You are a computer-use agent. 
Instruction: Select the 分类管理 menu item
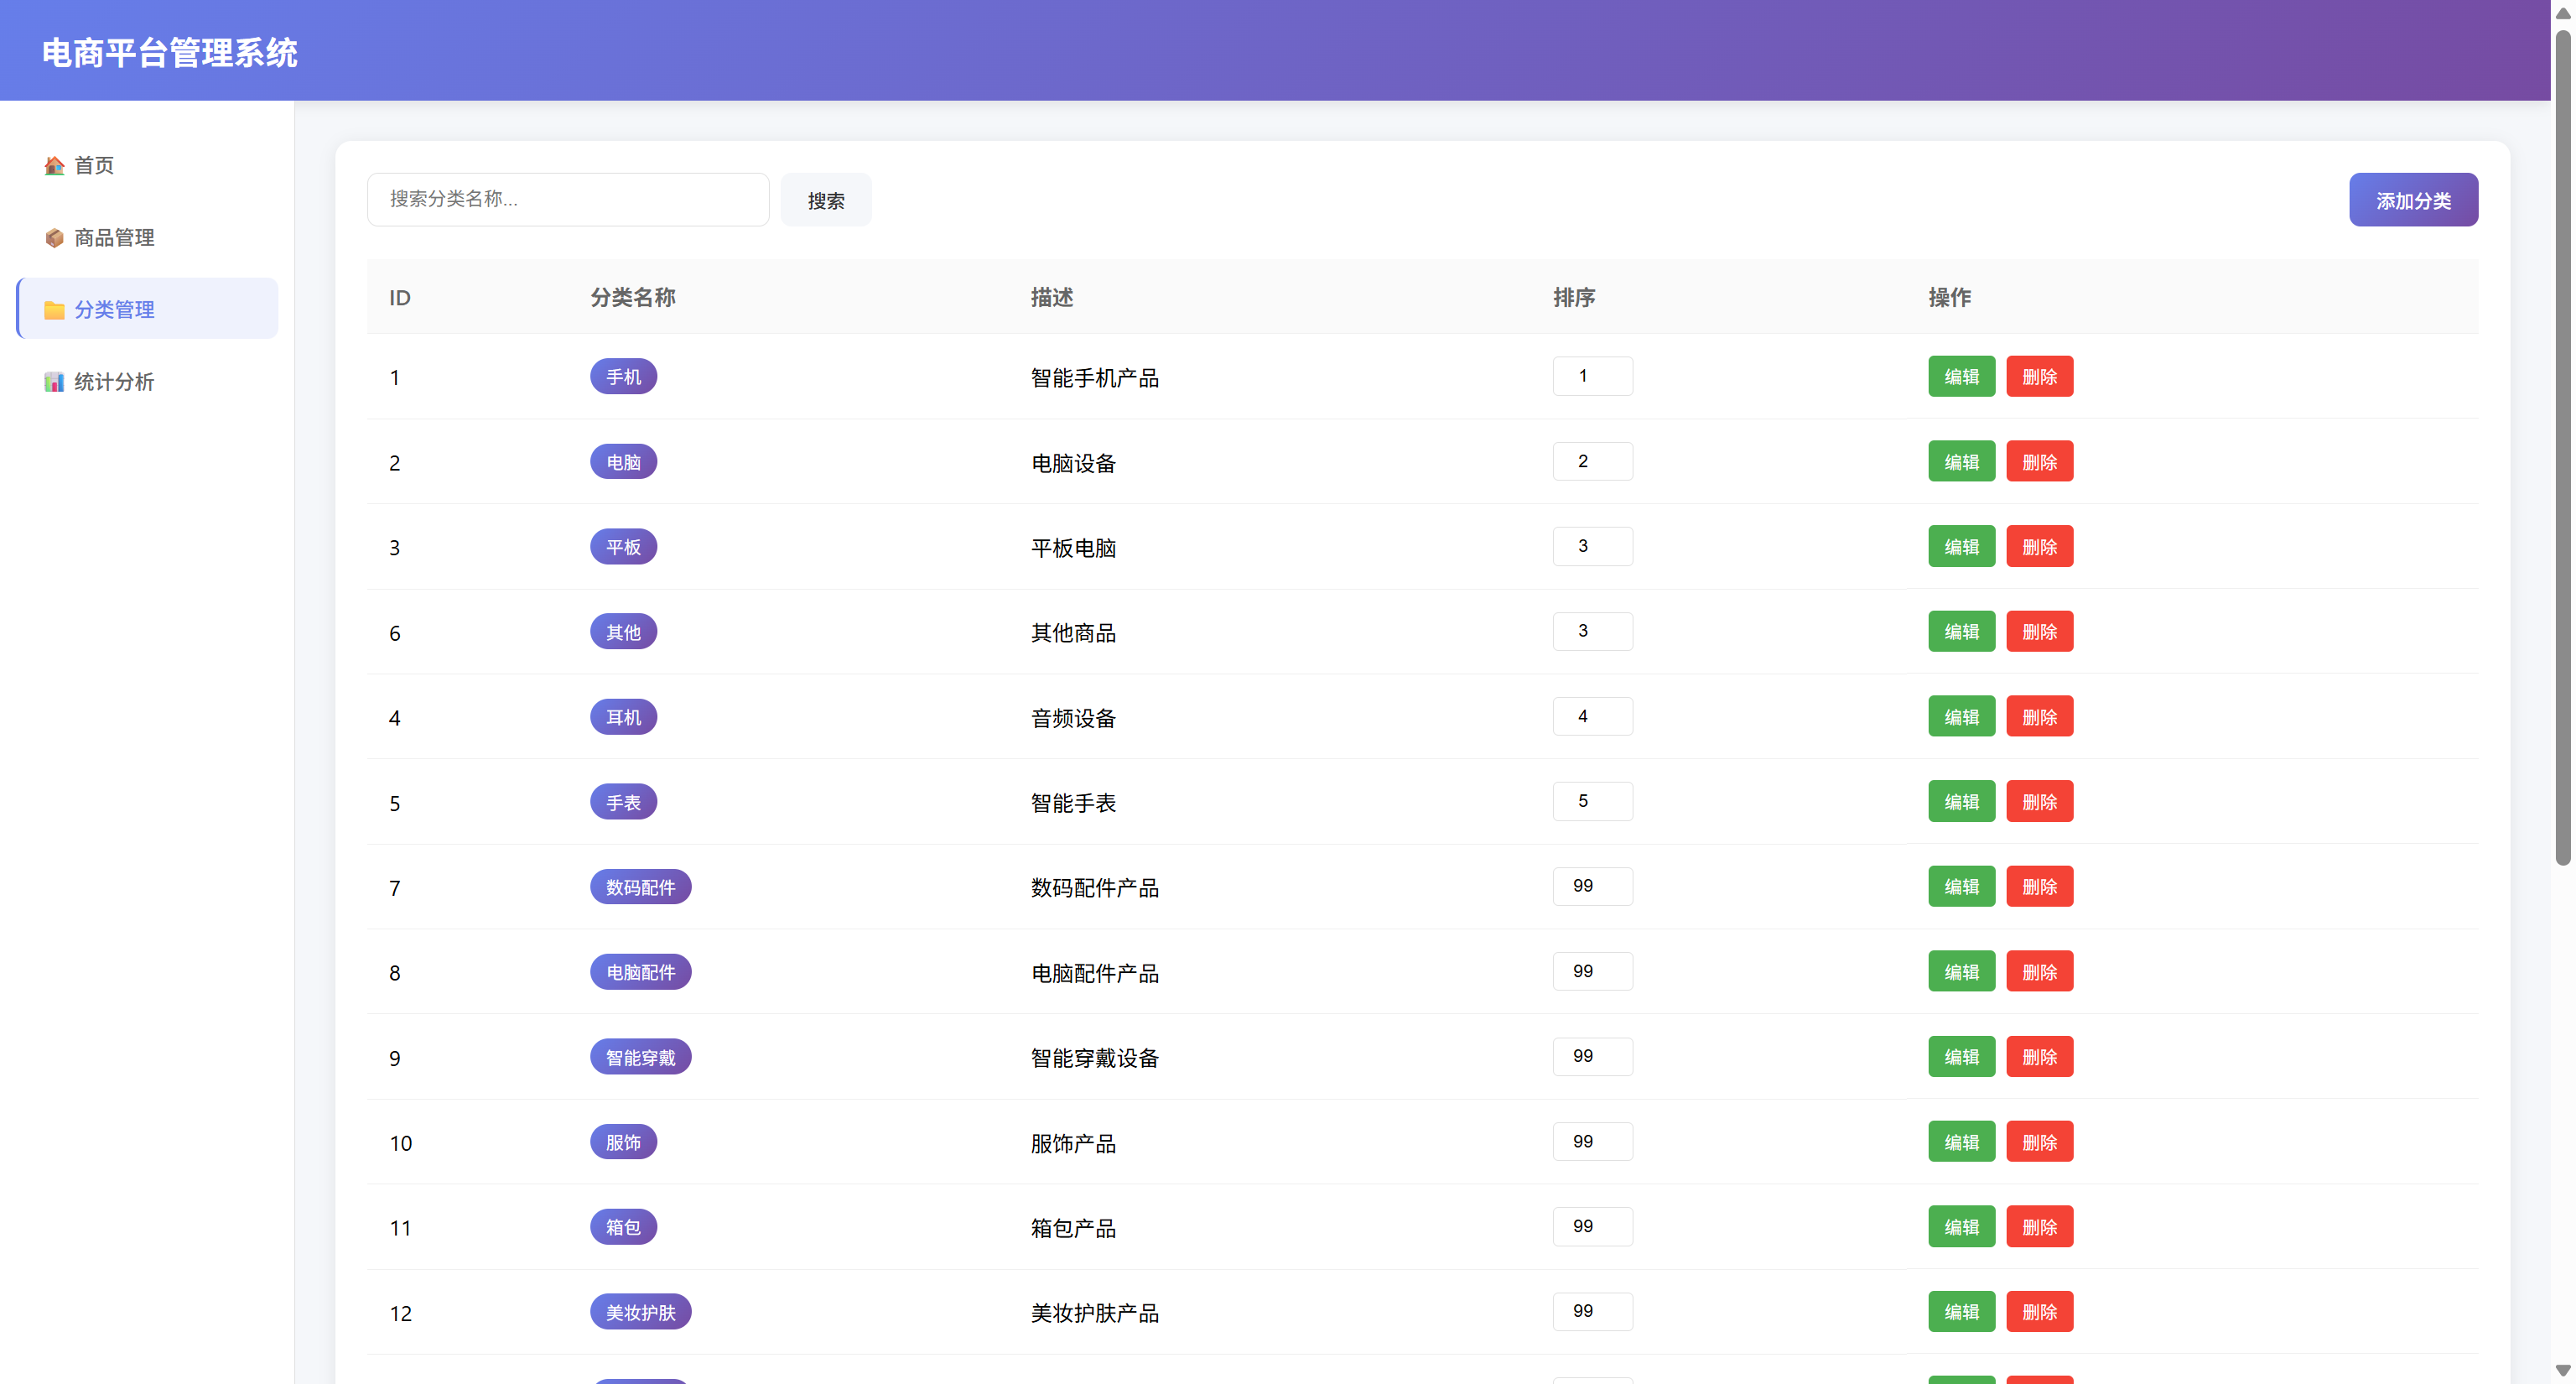pyautogui.click(x=148, y=309)
